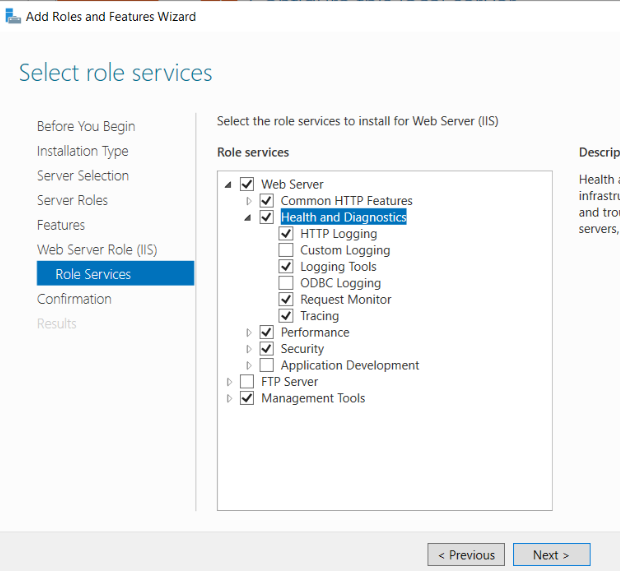
Task: Go to the Before You Begin step
Action: tap(86, 127)
